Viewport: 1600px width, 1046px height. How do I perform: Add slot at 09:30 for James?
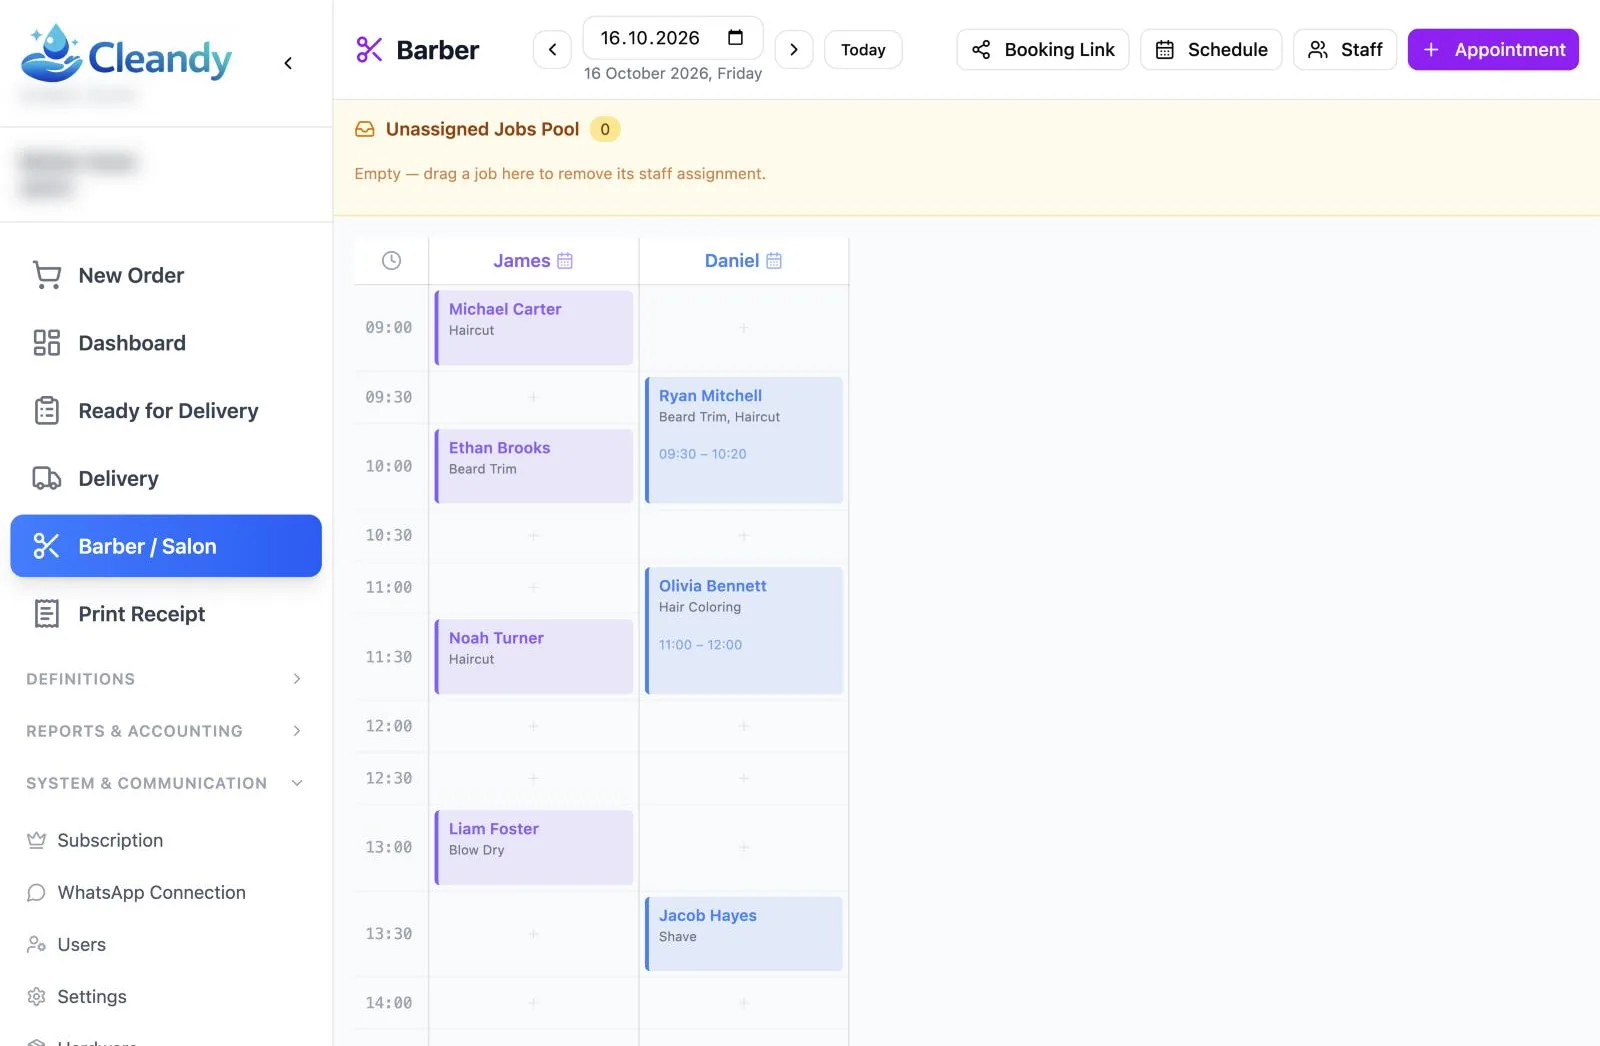(533, 397)
